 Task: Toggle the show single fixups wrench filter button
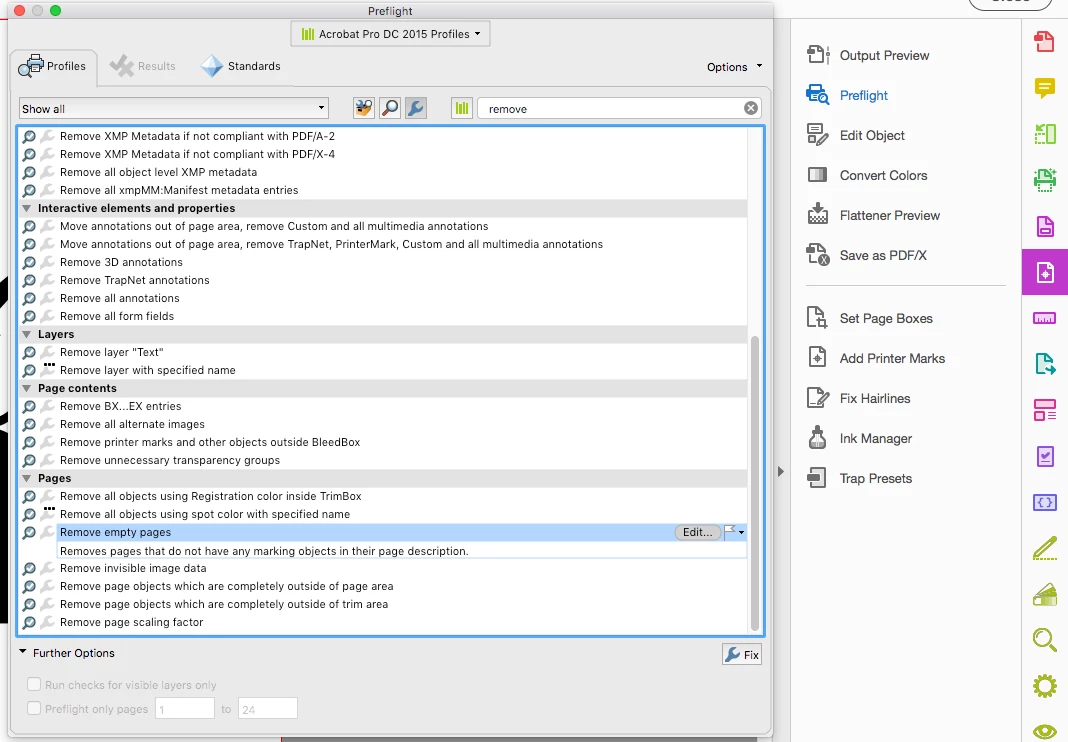click(415, 108)
